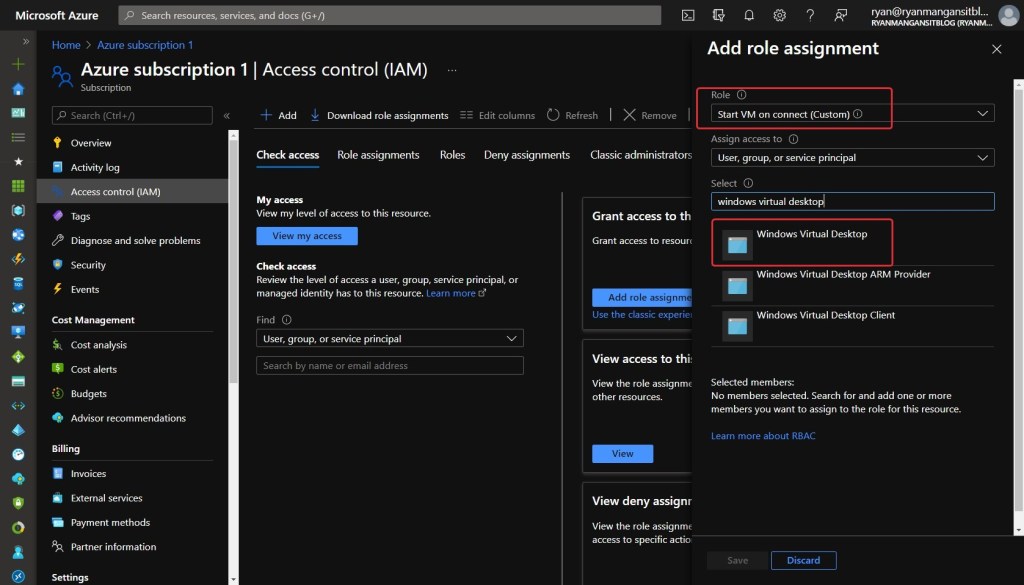Open Azure Active Directory pyramid icon

tap(18, 430)
